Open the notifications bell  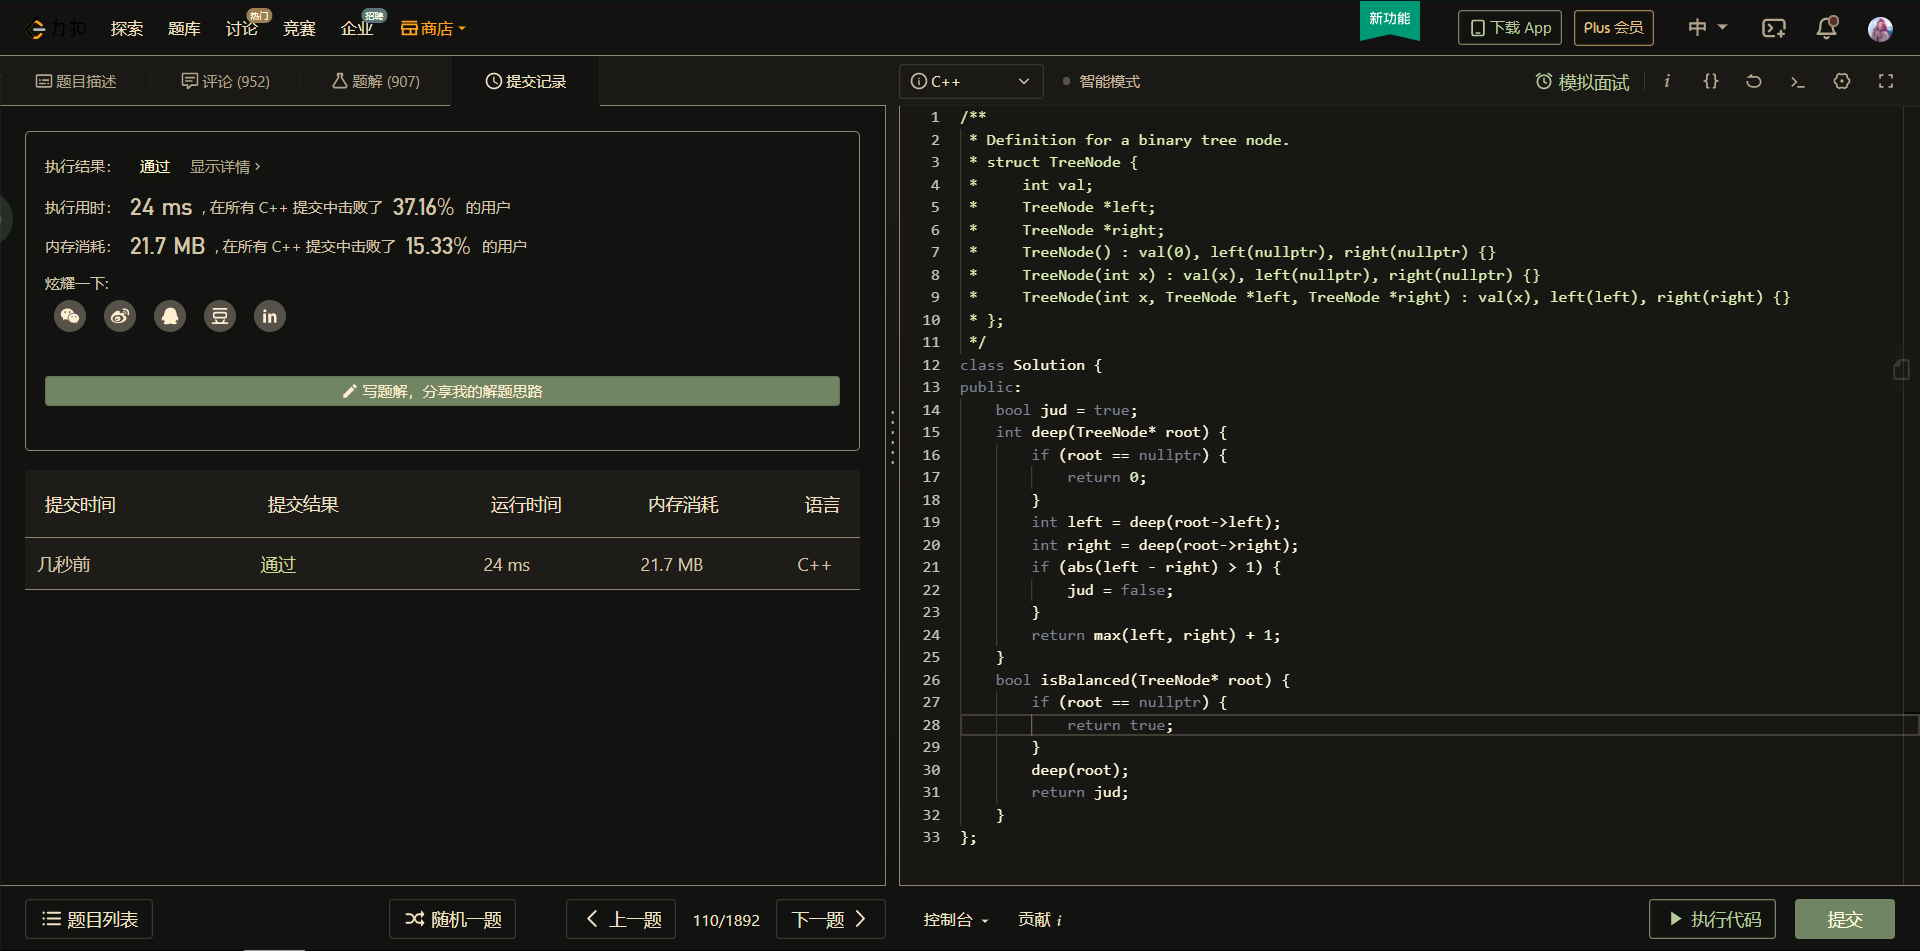1827,28
